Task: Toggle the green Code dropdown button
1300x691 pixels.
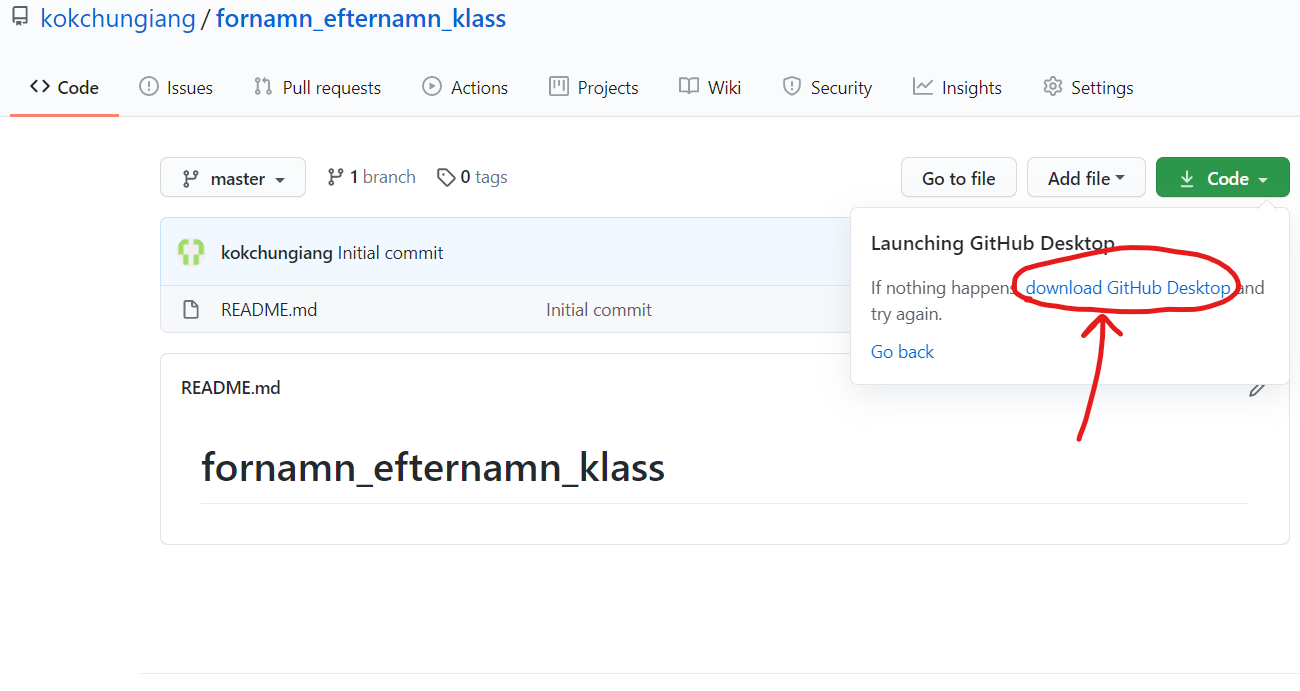Action: [x=1223, y=178]
